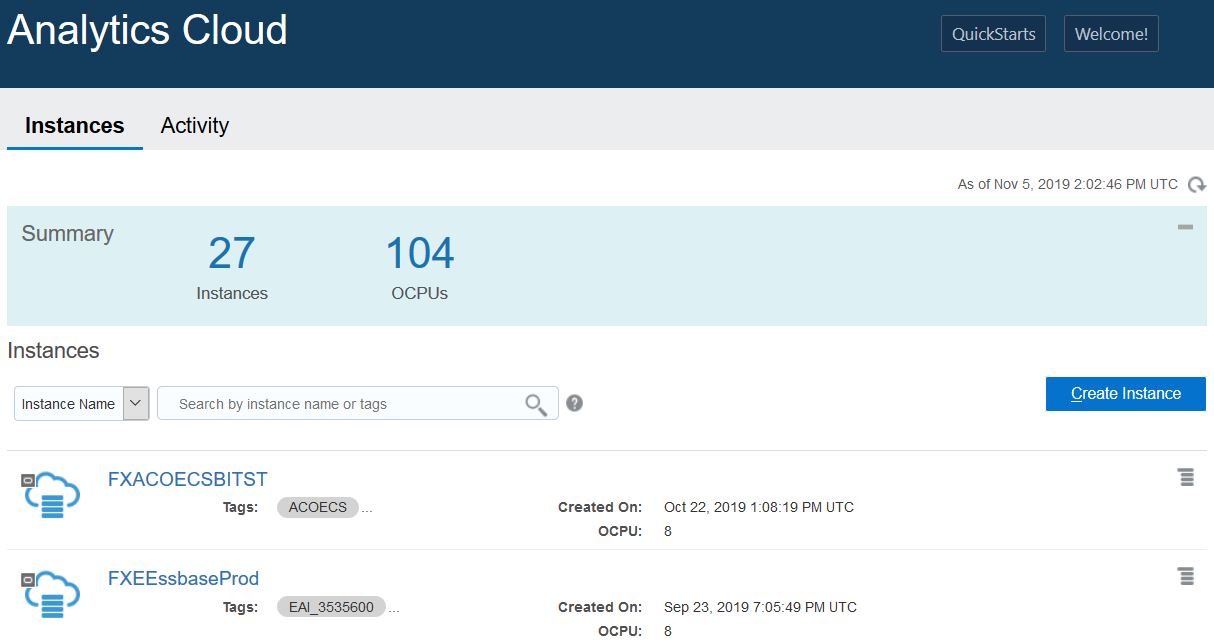Image resolution: width=1214 pixels, height=644 pixels.
Task: Click the FXACOECSBITST cloud service icon
Action: 50,495
